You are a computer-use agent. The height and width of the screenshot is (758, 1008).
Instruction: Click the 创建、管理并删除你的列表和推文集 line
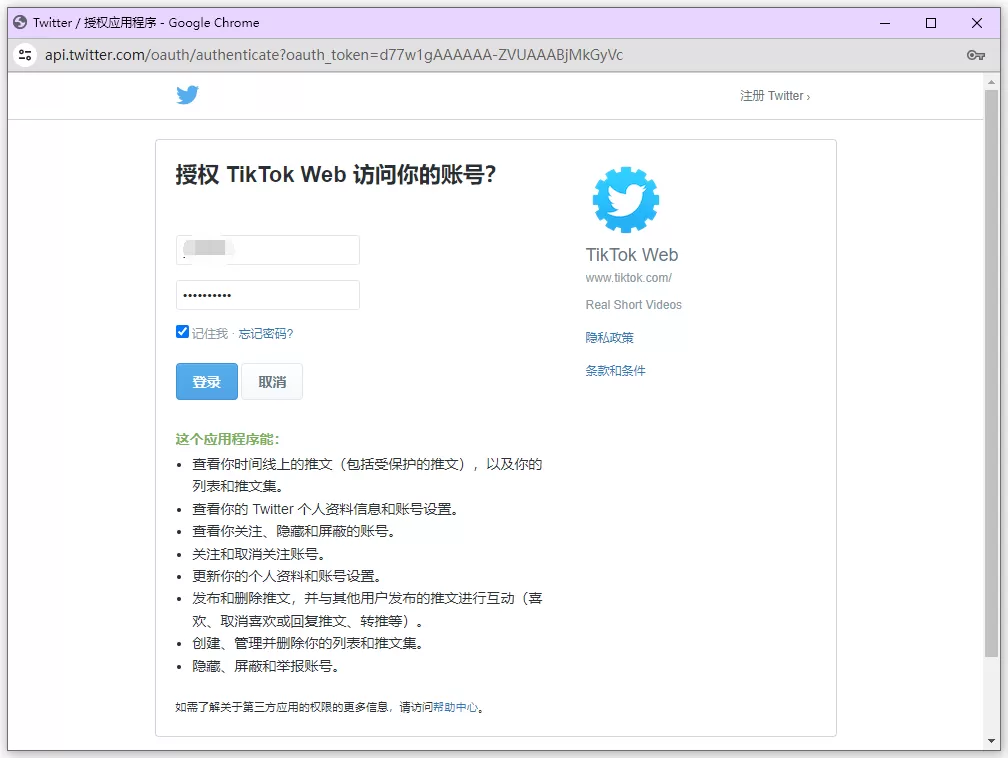point(307,643)
